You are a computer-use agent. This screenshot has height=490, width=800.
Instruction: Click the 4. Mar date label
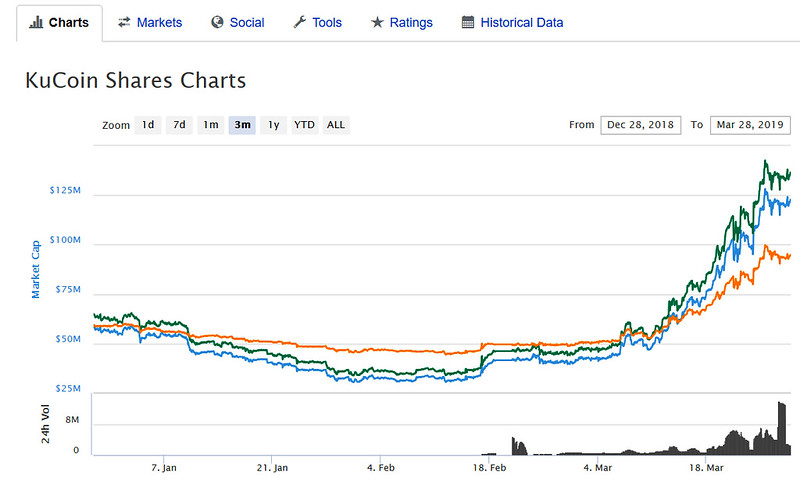597,468
